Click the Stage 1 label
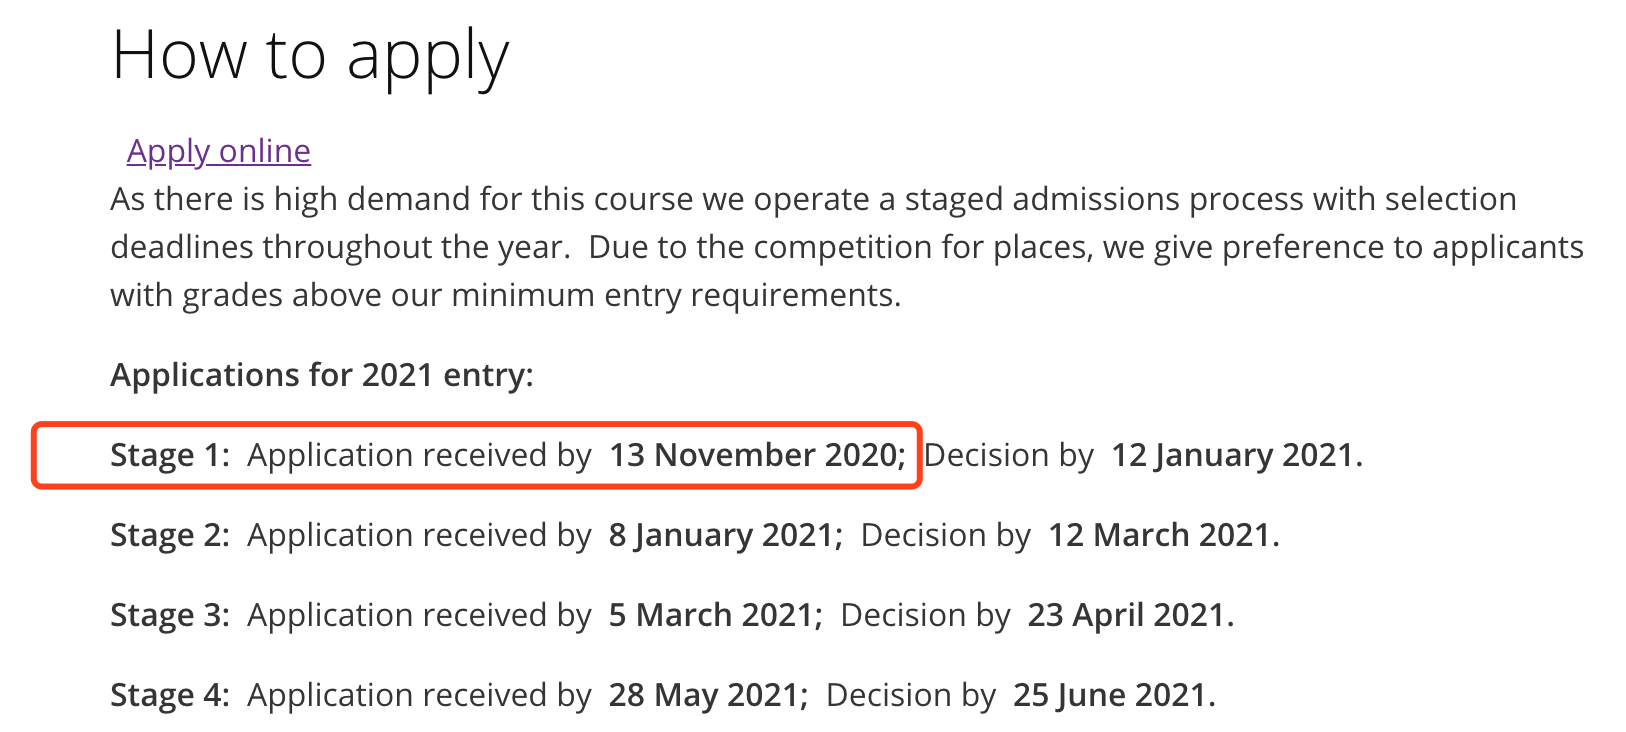This screenshot has height=732, width=1626. 170,455
